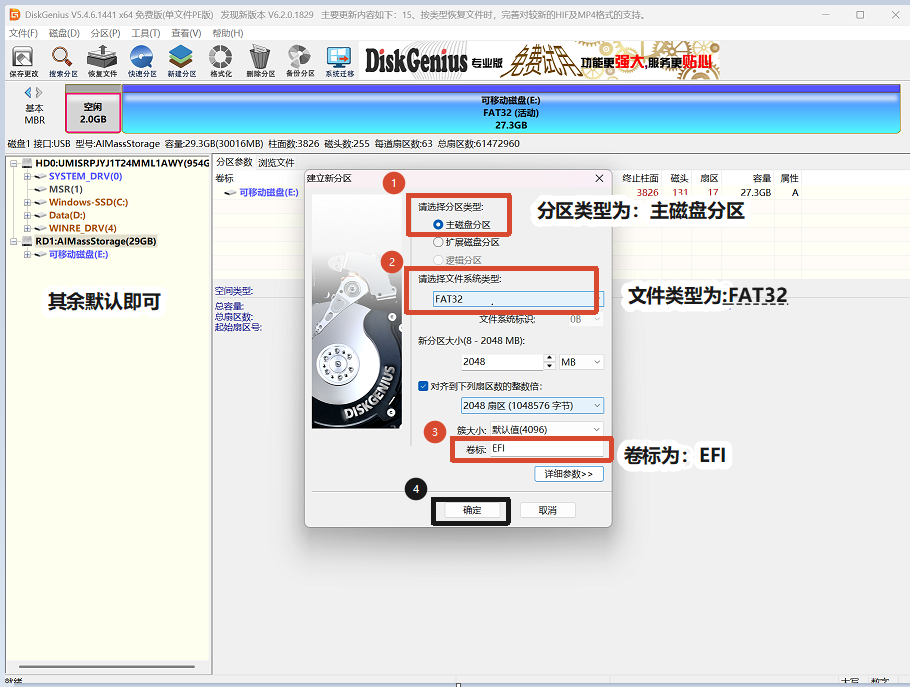Open the 工具(T) menu
Screen dimensions: 910x687
[x=146, y=33]
